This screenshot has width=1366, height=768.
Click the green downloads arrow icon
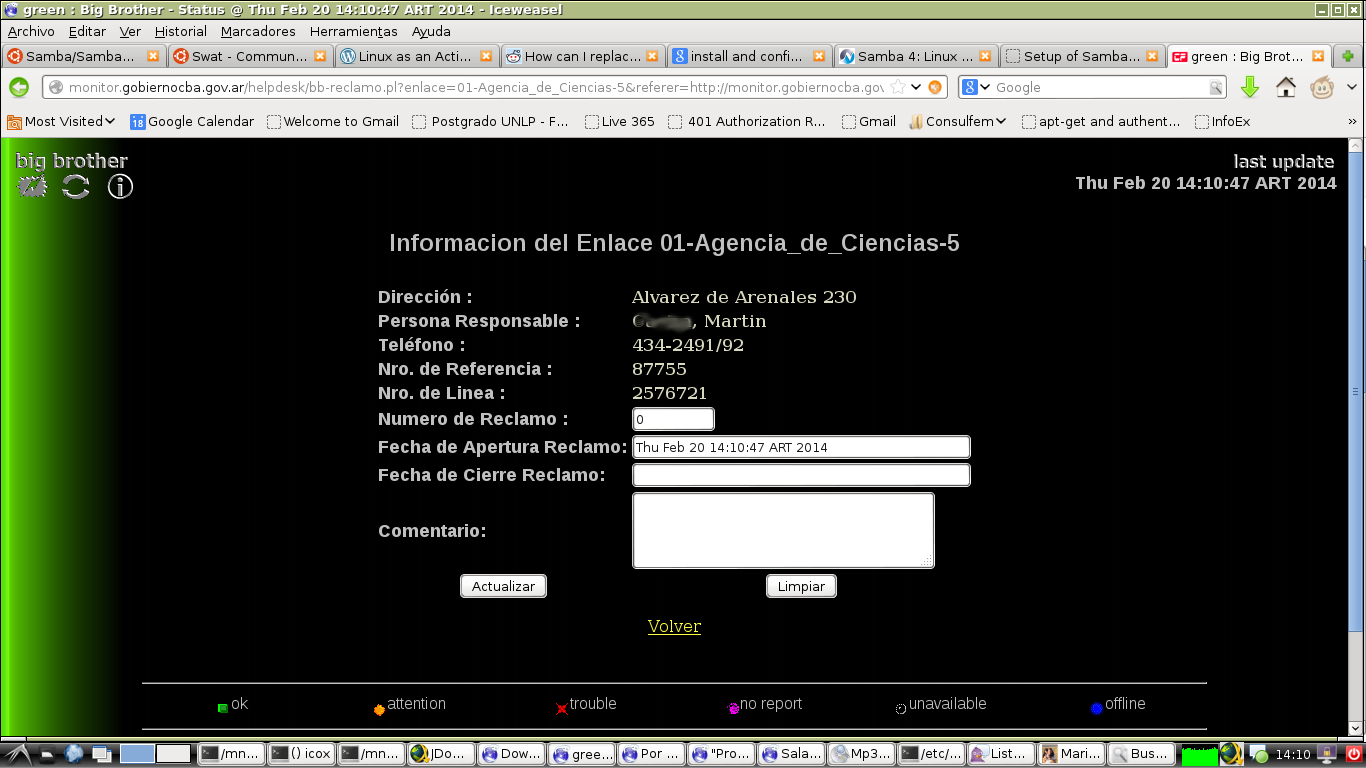point(1250,87)
